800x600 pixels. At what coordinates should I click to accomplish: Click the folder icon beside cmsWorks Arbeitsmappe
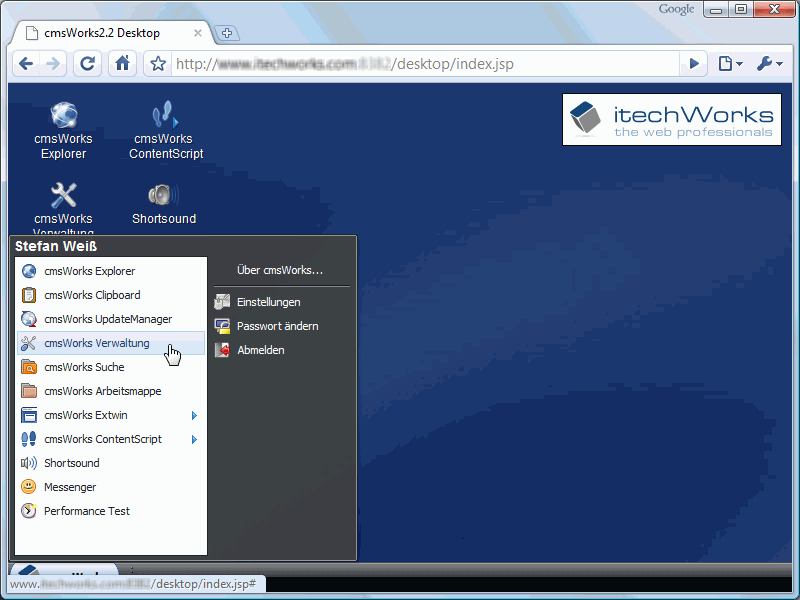click(x=29, y=391)
